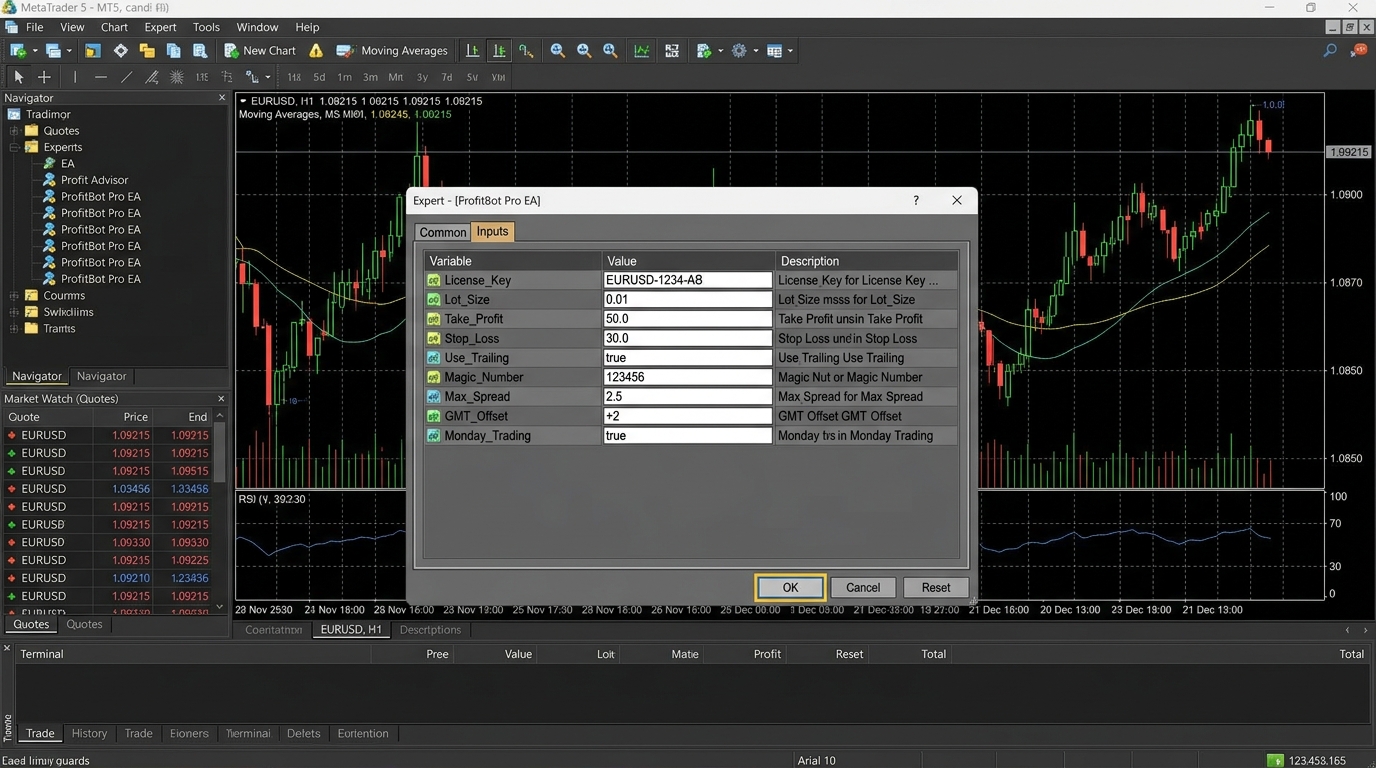Image resolution: width=1376 pixels, height=768 pixels.
Task: Click the Market Watch row priced 1.09210
Action: click(x=107, y=578)
